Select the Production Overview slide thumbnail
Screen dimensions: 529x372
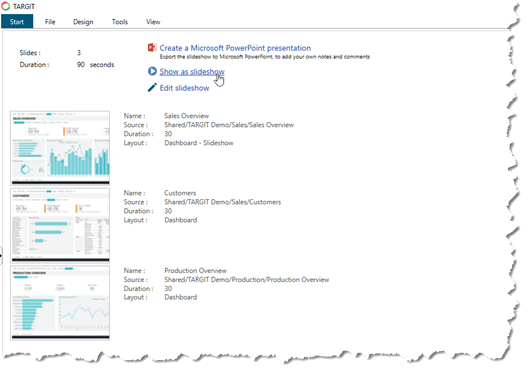coord(60,303)
